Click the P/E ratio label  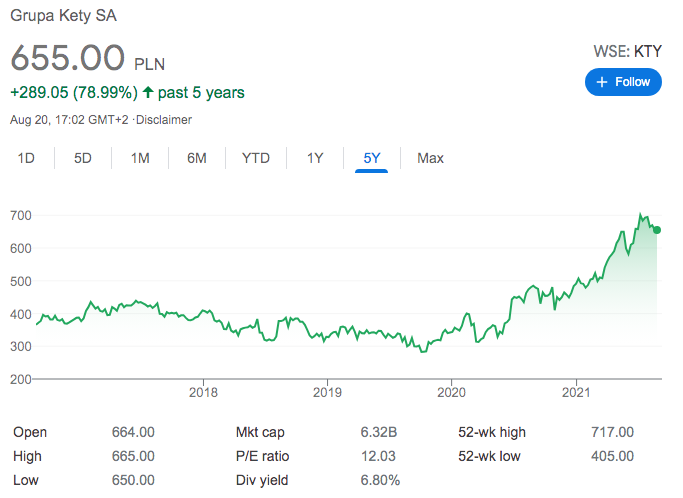point(262,456)
